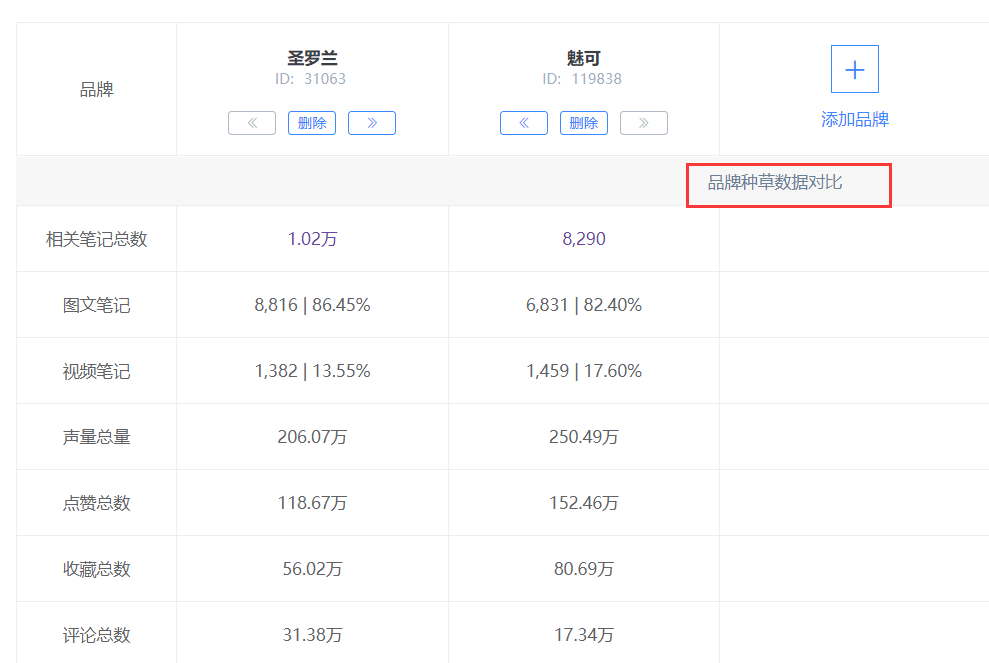The width and height of the screenshot is (989, 663).
Task: Select 魅可 收藏总数 value 80.69万
Action: pos(584,569)
